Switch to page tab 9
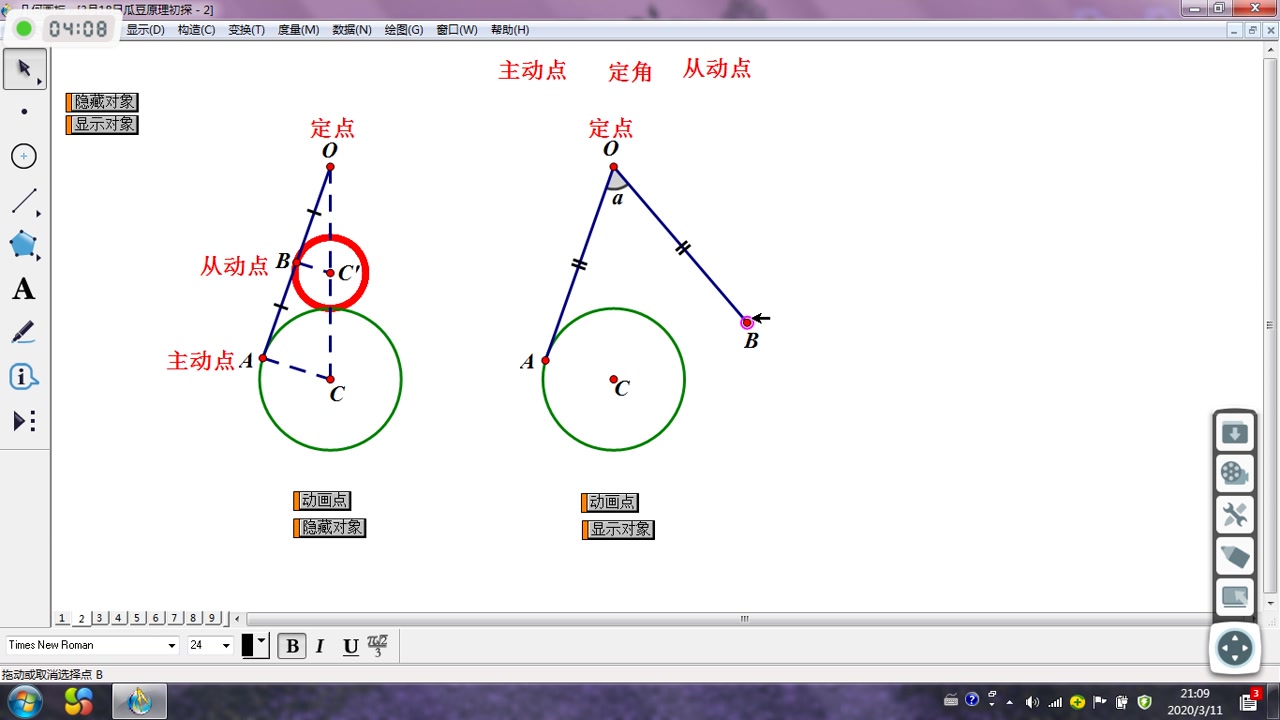This screenshot has width=1280, height=720. click(x=212, y=618)
